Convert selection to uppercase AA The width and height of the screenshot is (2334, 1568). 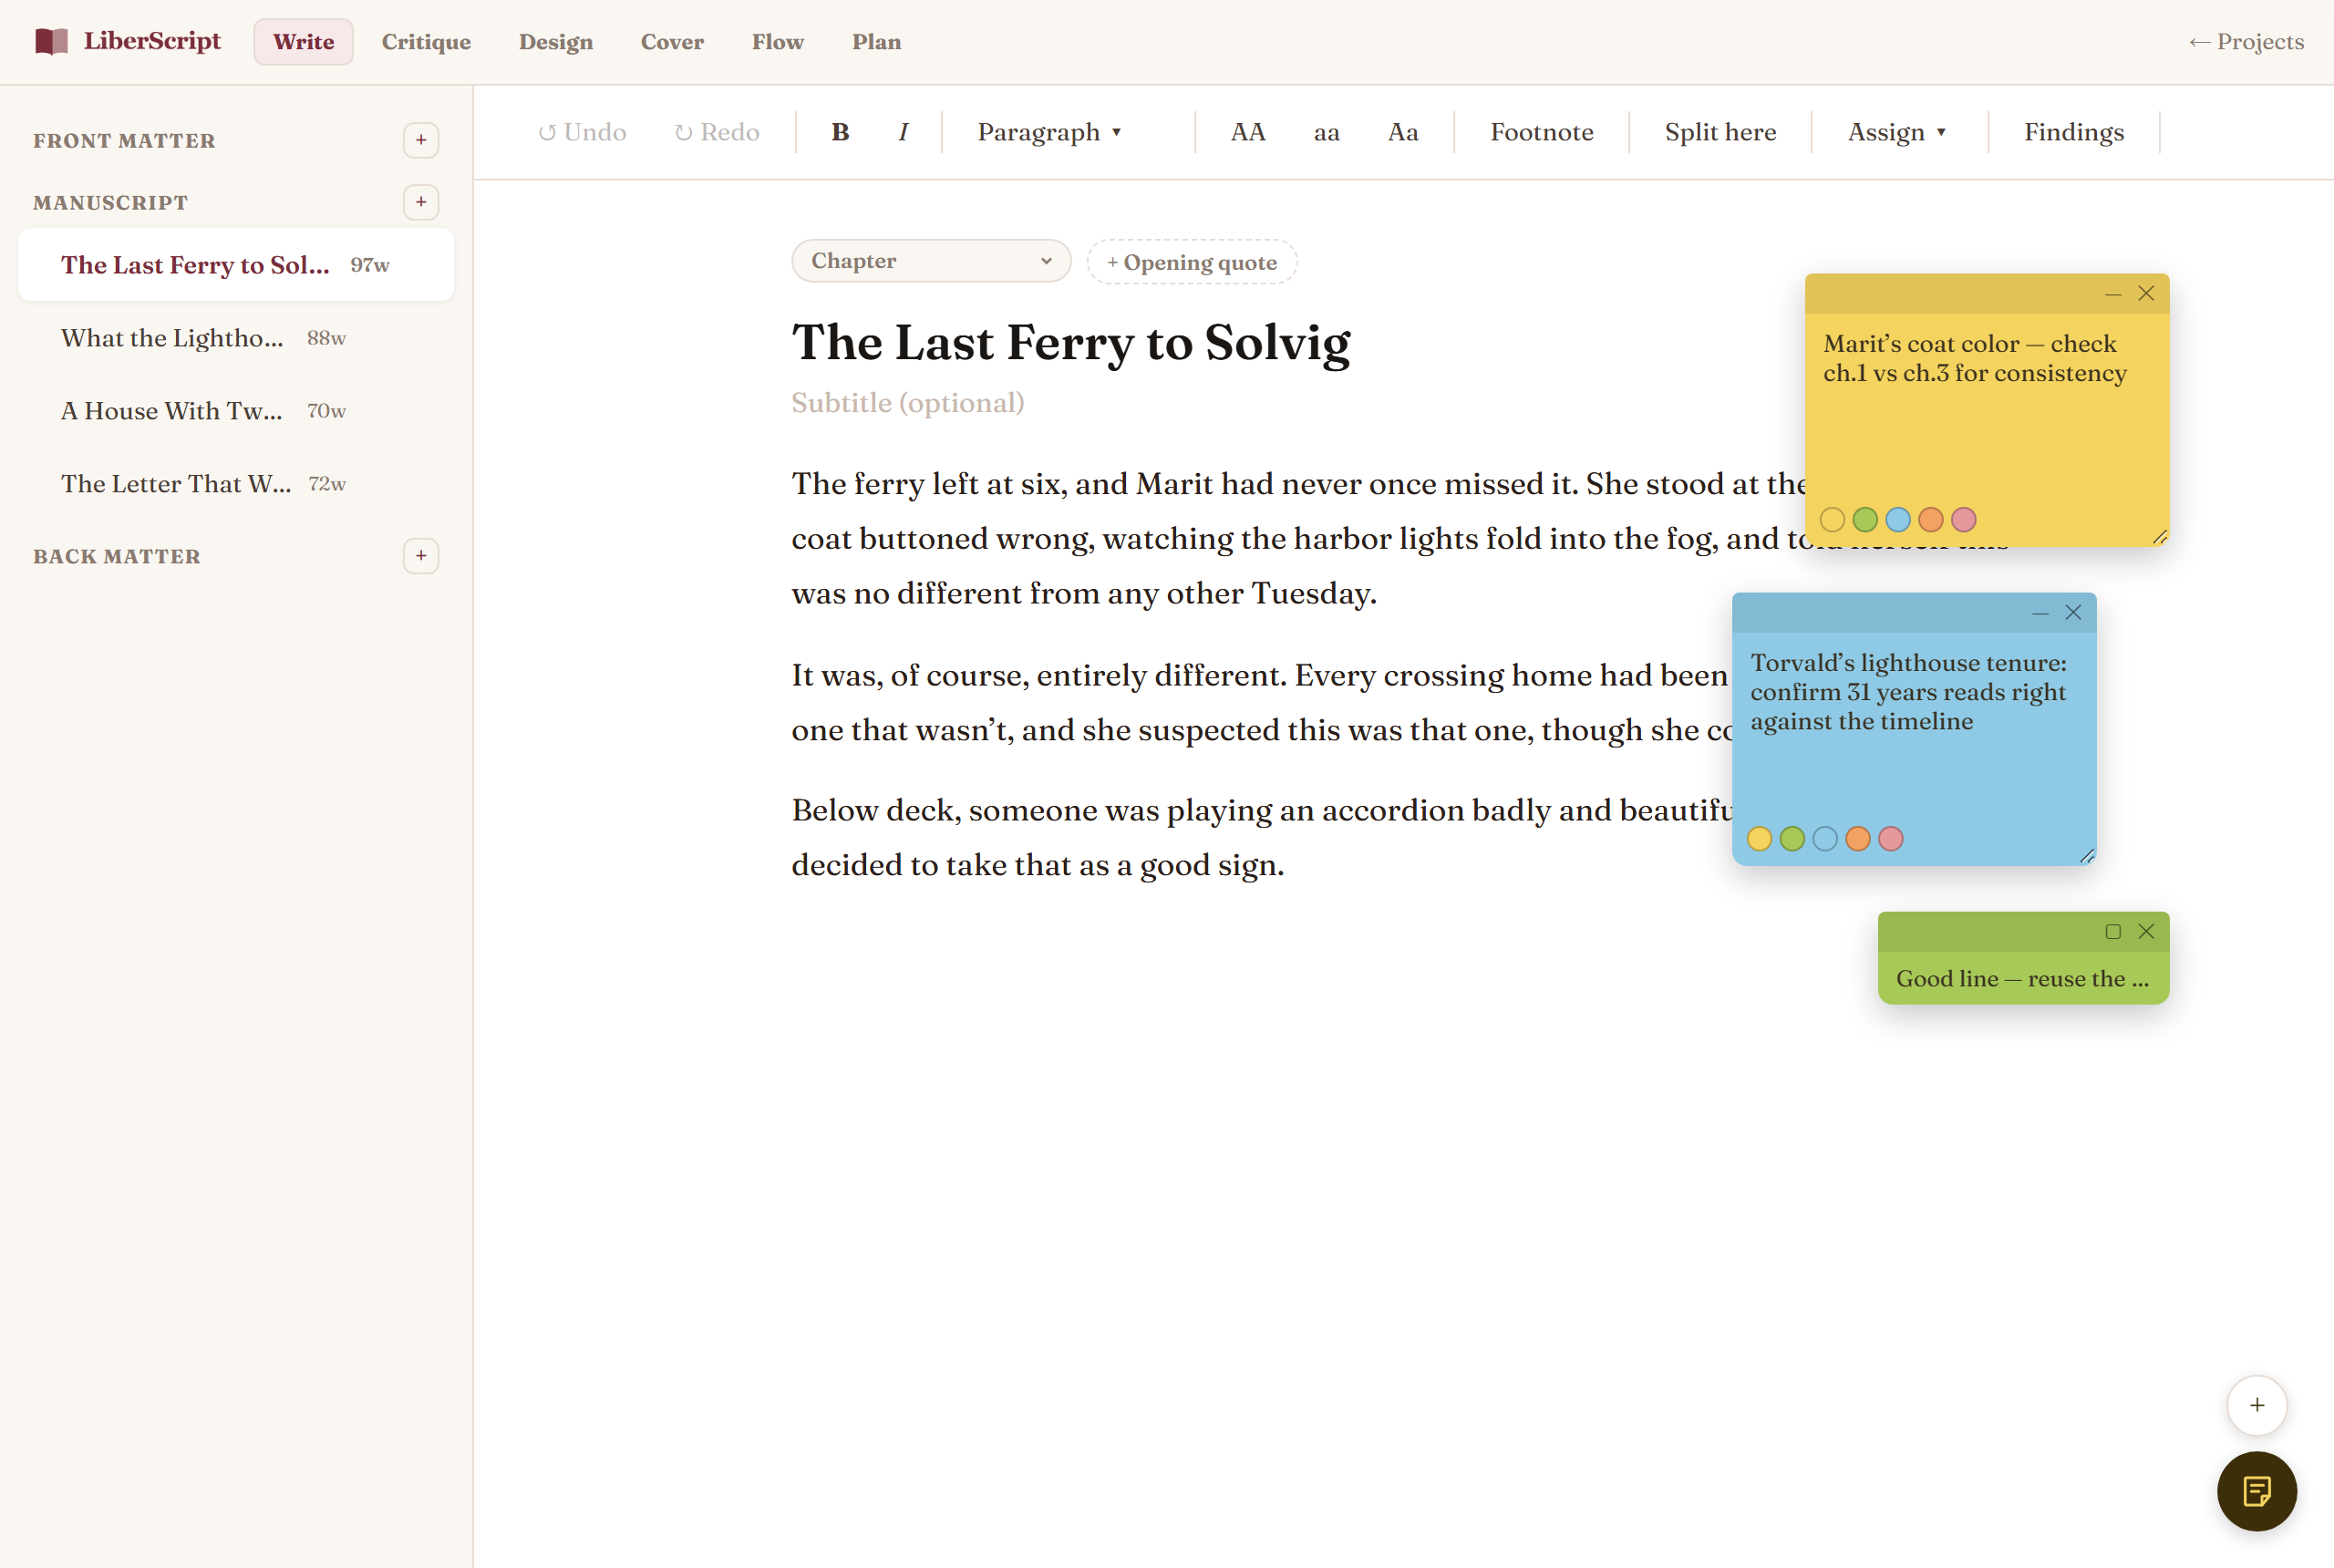1248,132
